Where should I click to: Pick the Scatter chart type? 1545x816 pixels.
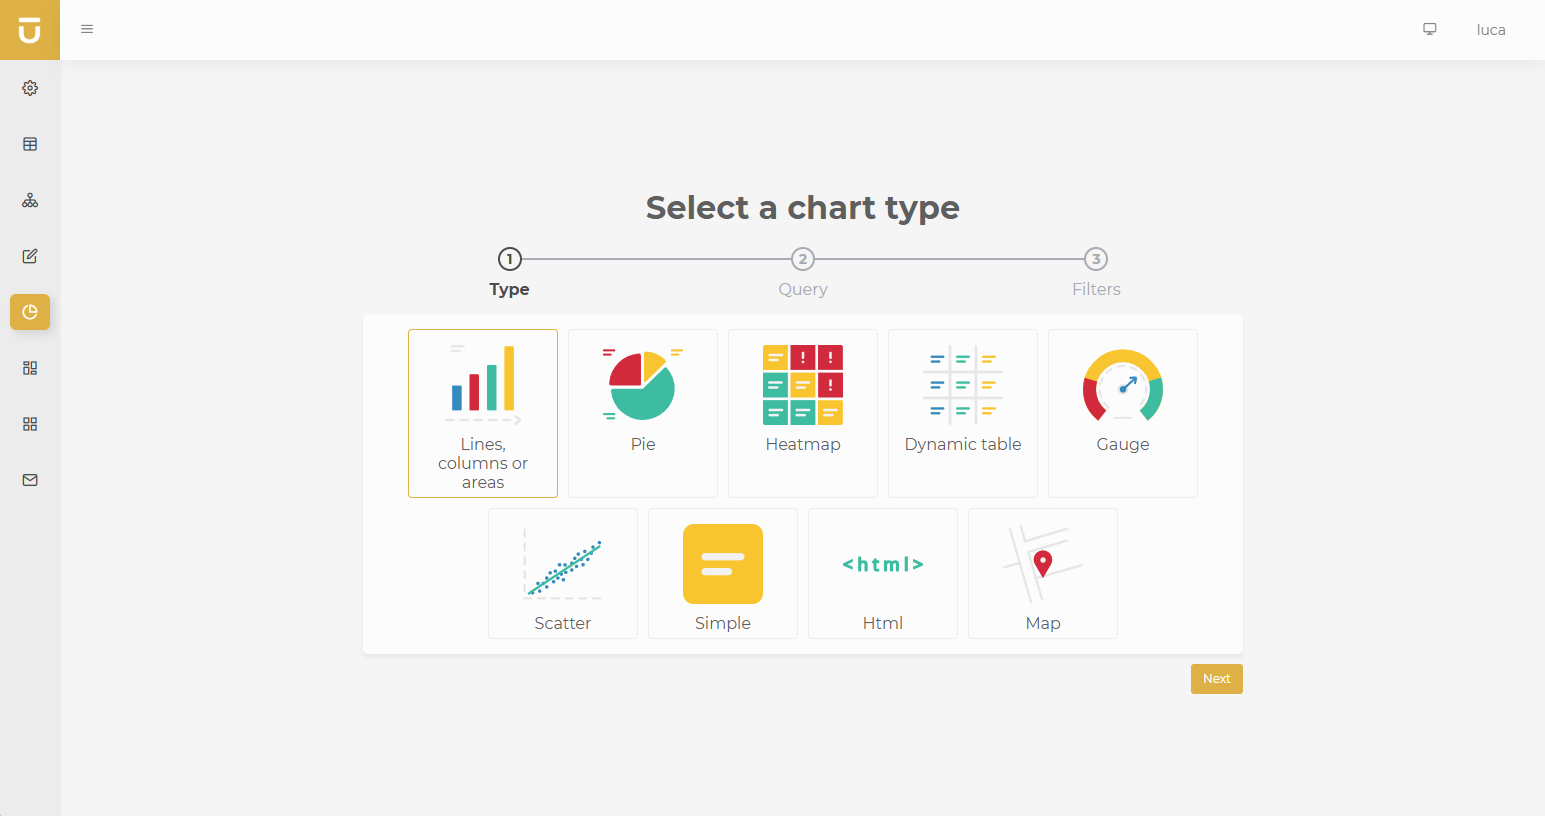(x=562, y=573)
